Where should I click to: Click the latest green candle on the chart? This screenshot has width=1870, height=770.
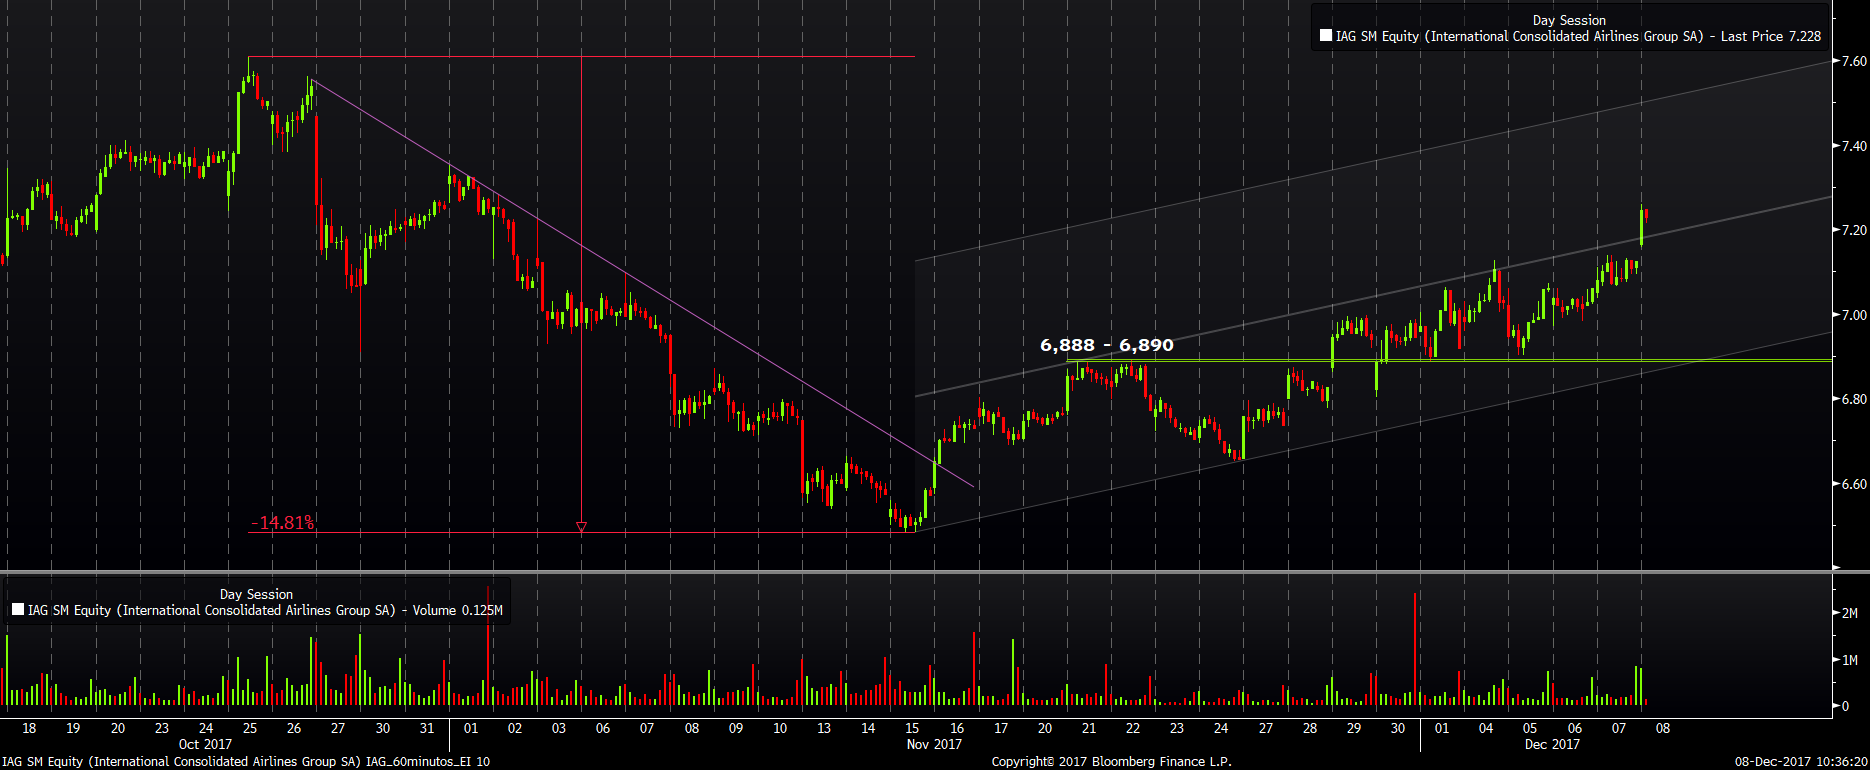[x=1642, y=227]
